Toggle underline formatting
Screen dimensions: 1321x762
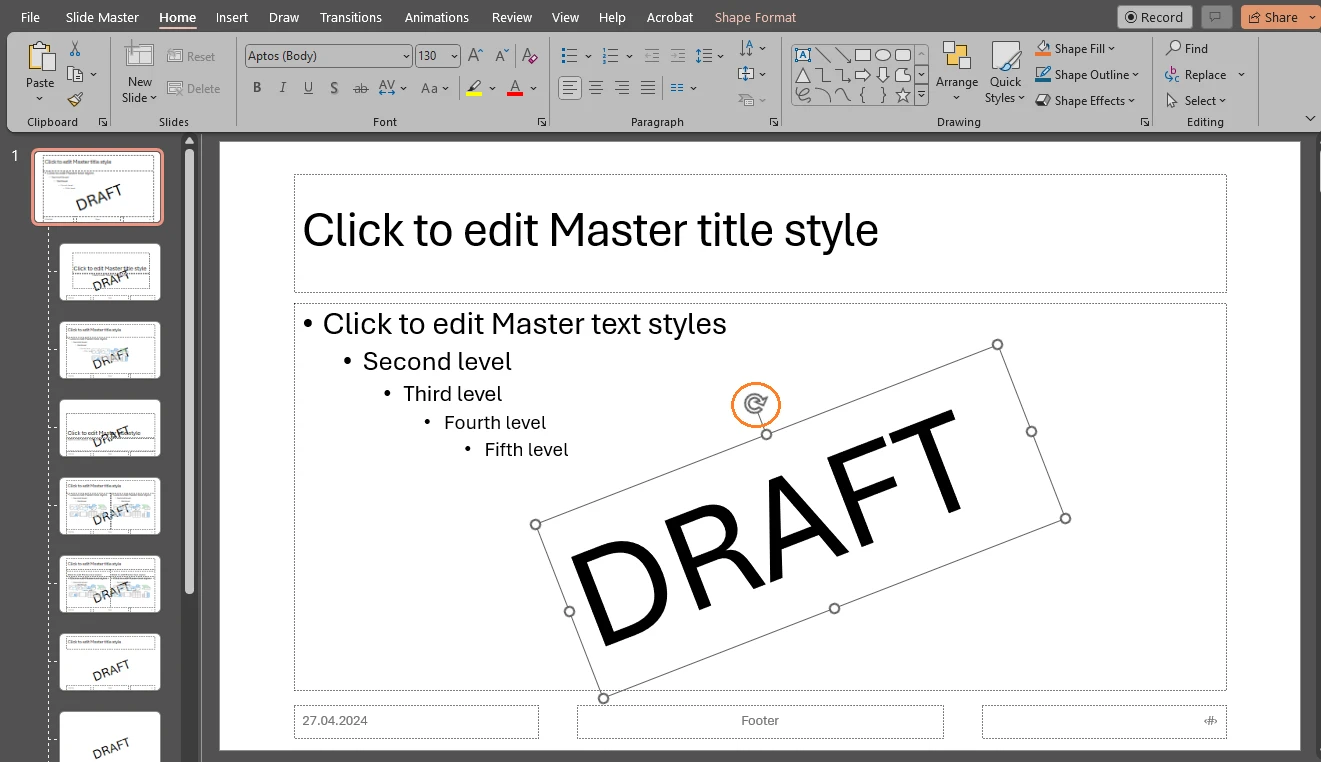click(308, 88)
